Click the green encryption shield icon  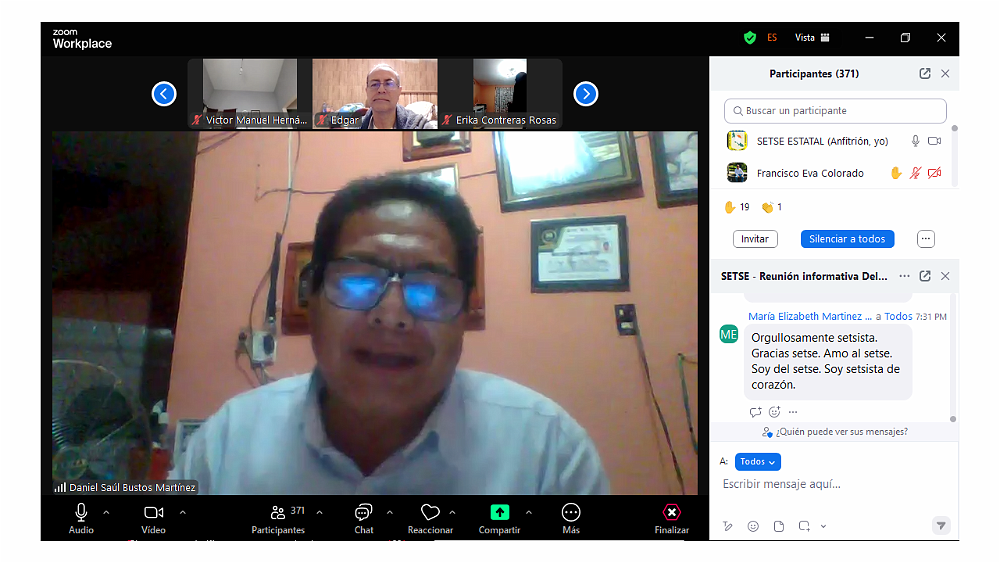click(749, 38)
